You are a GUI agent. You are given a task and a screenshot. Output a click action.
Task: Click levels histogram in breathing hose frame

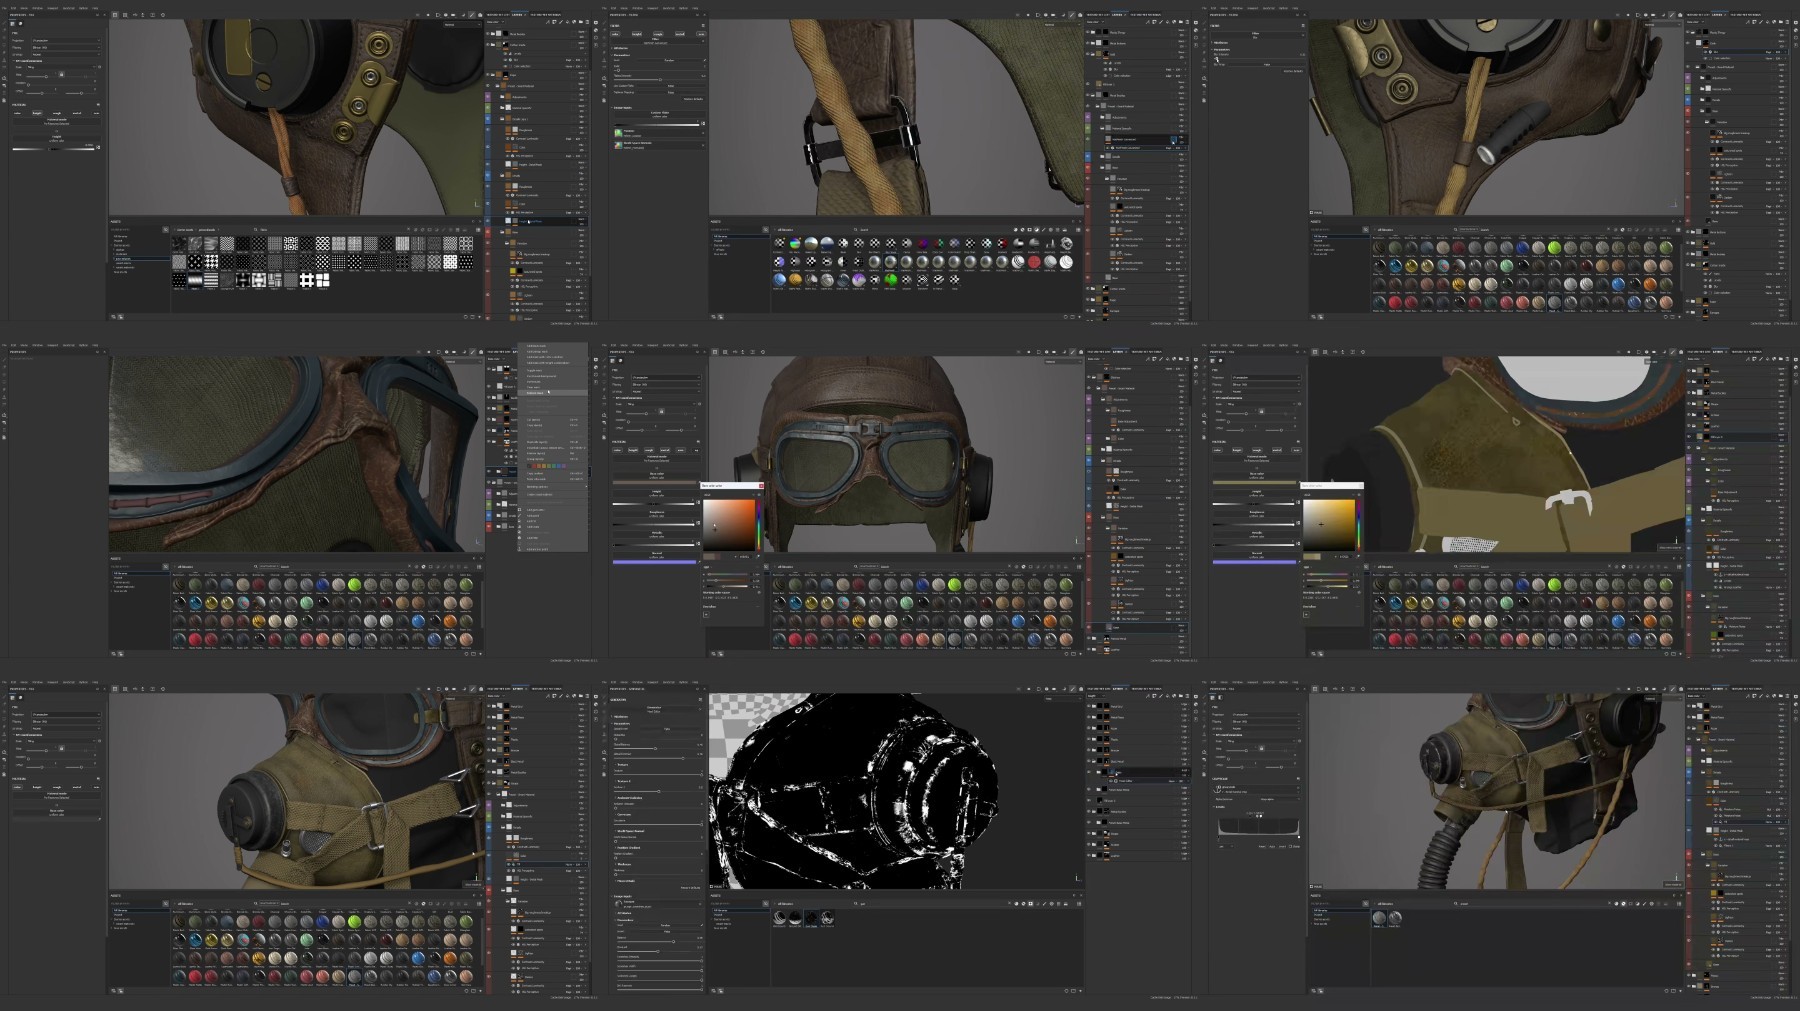1258,828
